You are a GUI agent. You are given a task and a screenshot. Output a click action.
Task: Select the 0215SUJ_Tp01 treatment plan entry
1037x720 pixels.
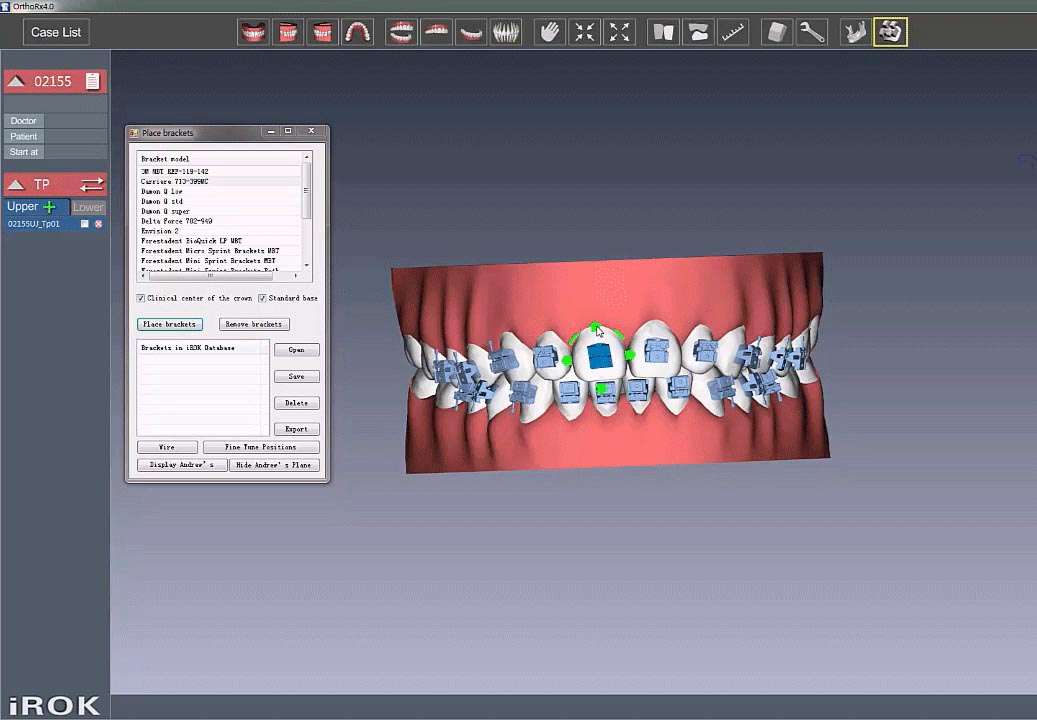coord(34,224)
